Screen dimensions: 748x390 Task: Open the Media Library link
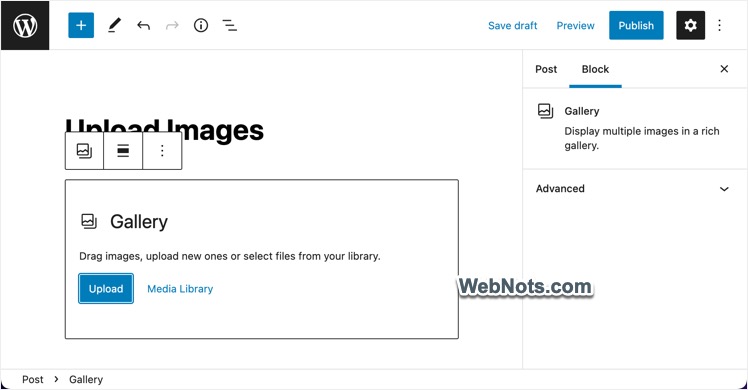tap(180, 289)
